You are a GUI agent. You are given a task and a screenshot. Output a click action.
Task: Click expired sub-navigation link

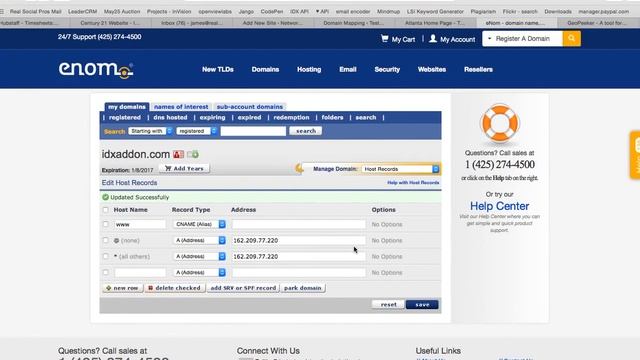click(249, 118)
